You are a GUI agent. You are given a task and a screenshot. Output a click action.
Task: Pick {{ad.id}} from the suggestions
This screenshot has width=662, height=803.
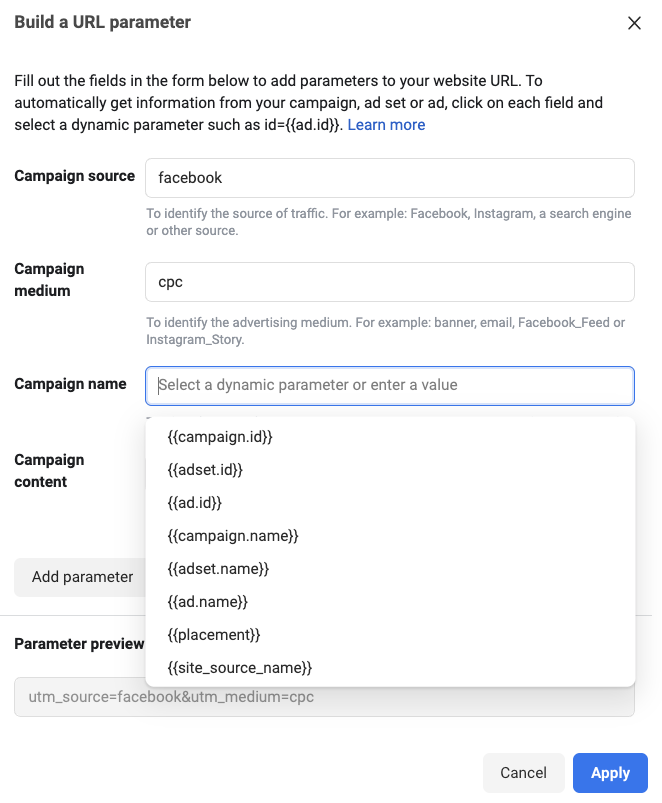click(390, 503)
